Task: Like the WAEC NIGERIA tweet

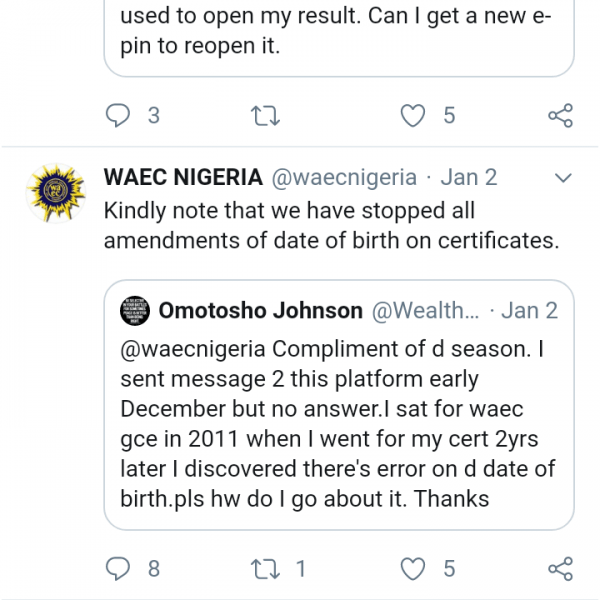Action: [x=413, y=569]
